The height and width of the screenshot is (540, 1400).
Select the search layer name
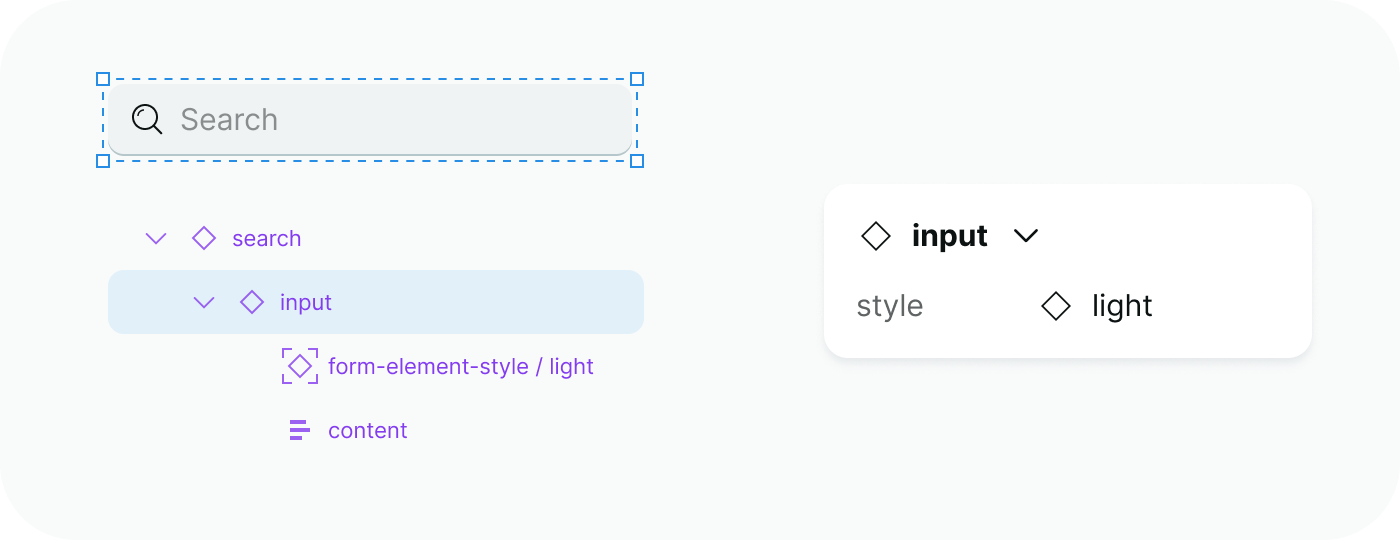coord(266,238)
